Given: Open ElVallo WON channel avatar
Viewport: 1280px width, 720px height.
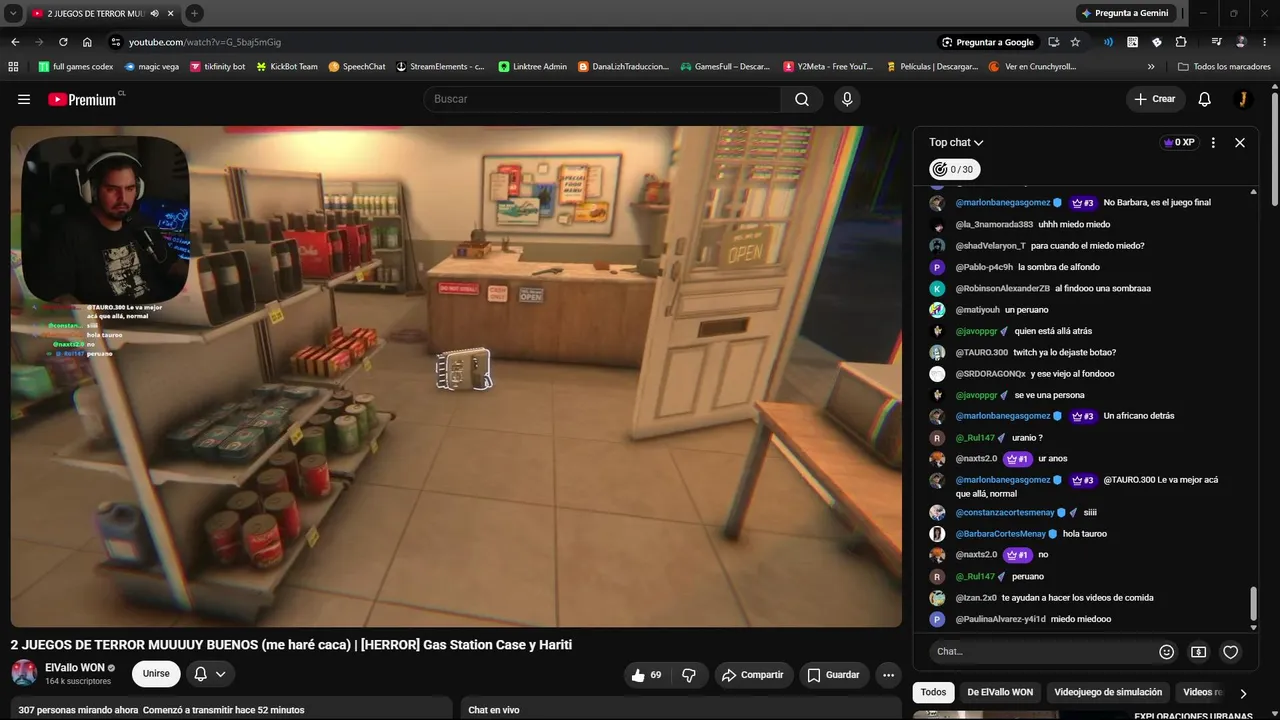Looking at the screenshot, I should pyautogui.click(x=24, y=673).
